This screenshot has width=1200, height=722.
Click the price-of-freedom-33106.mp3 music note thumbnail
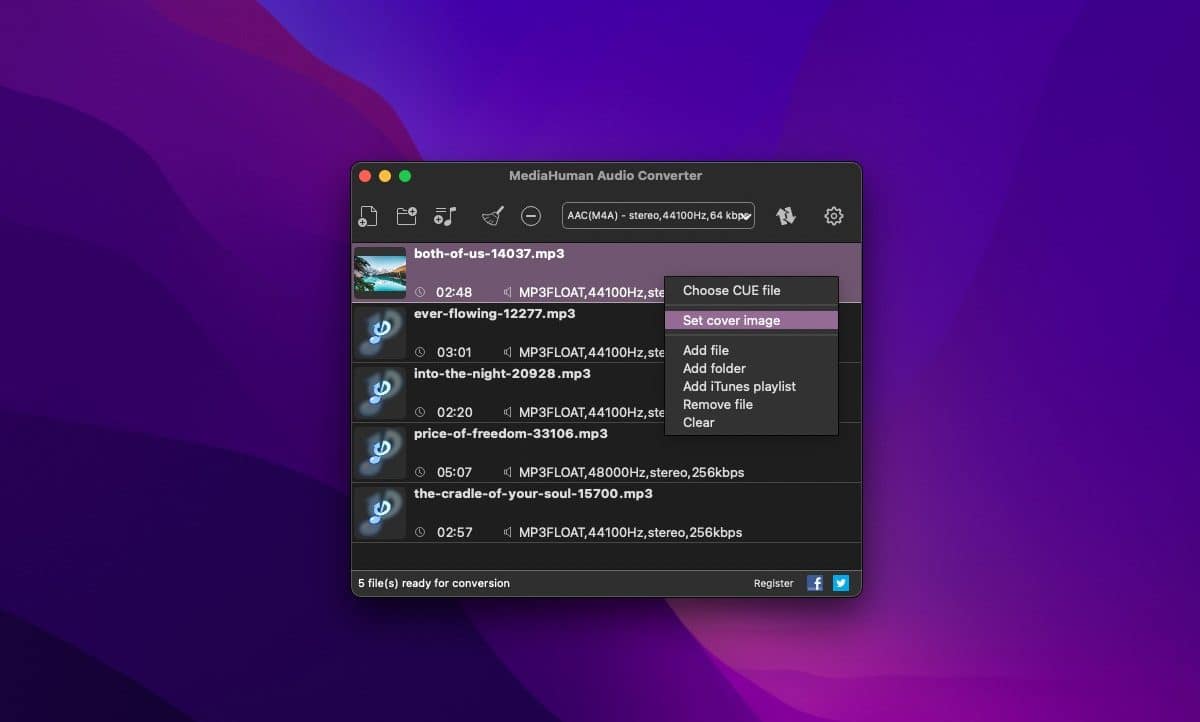pyautogui.click(x=380, y=453)
